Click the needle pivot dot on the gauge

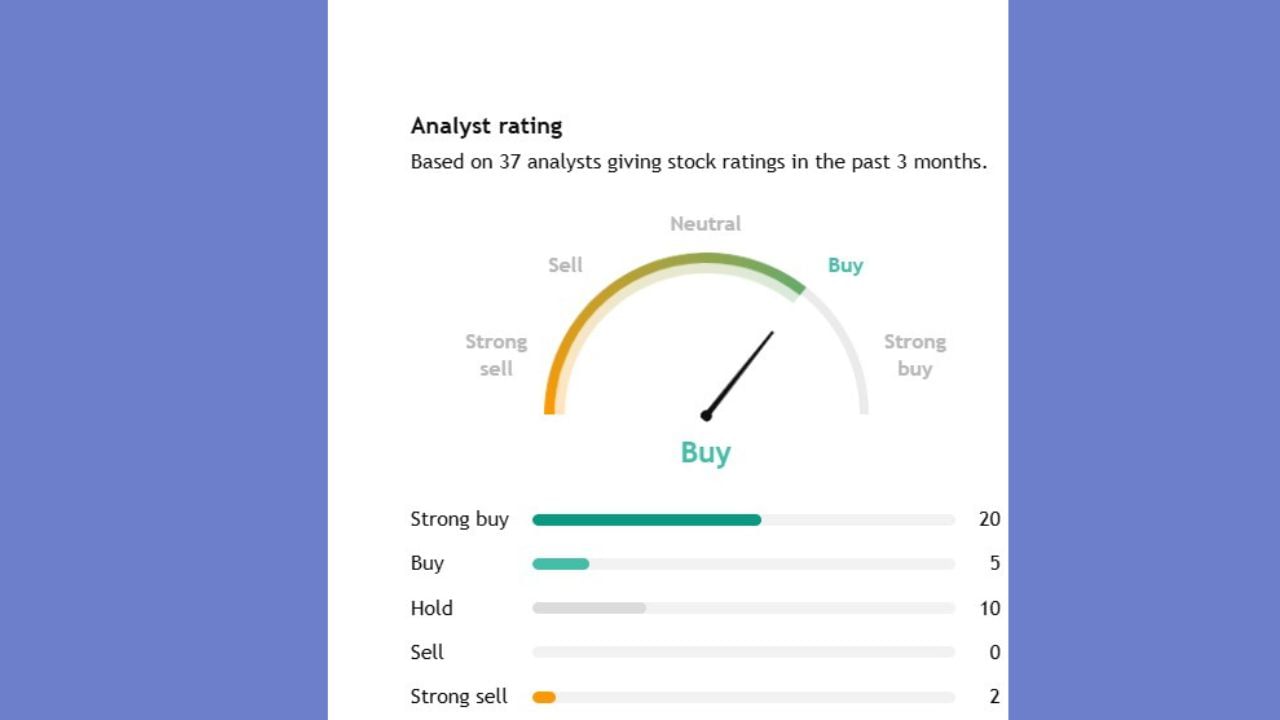706,415
